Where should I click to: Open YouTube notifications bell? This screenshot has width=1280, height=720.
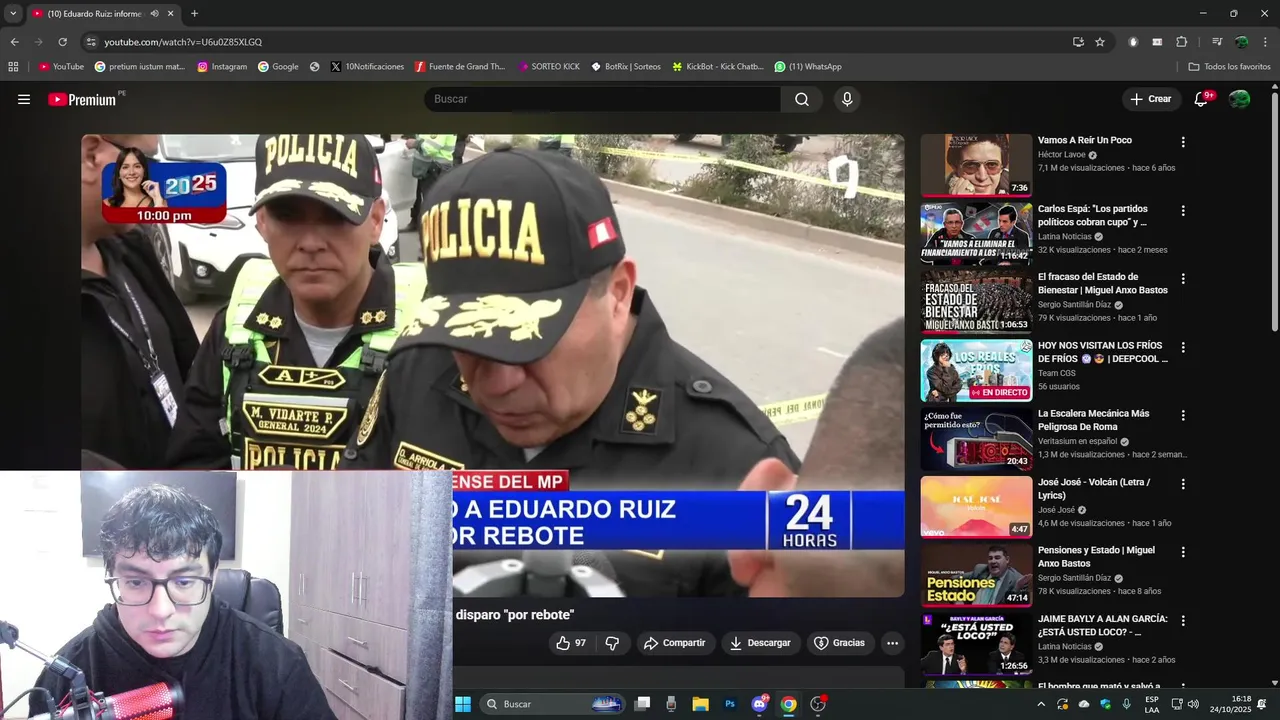(x=1202, y=99)
